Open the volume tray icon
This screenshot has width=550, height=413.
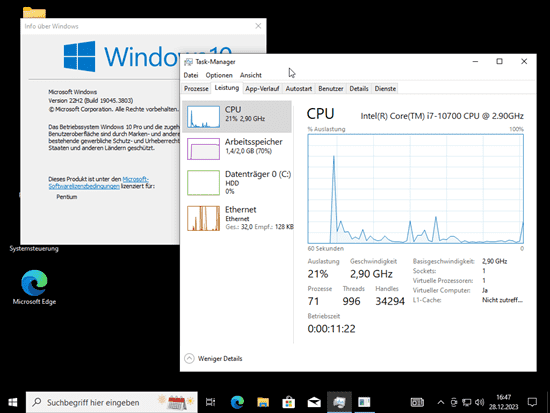[x=479, y=402]
